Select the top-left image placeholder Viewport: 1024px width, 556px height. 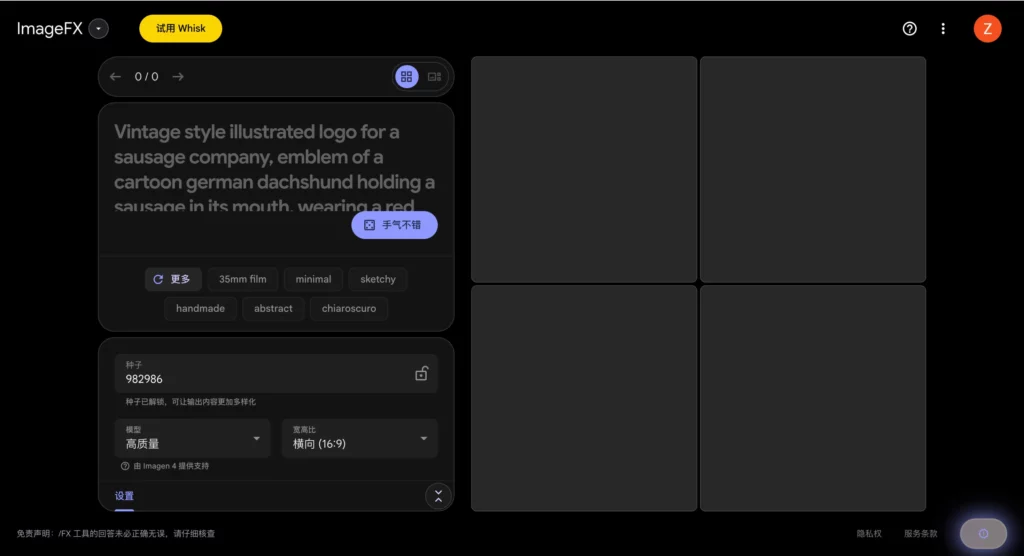(584, 169)
